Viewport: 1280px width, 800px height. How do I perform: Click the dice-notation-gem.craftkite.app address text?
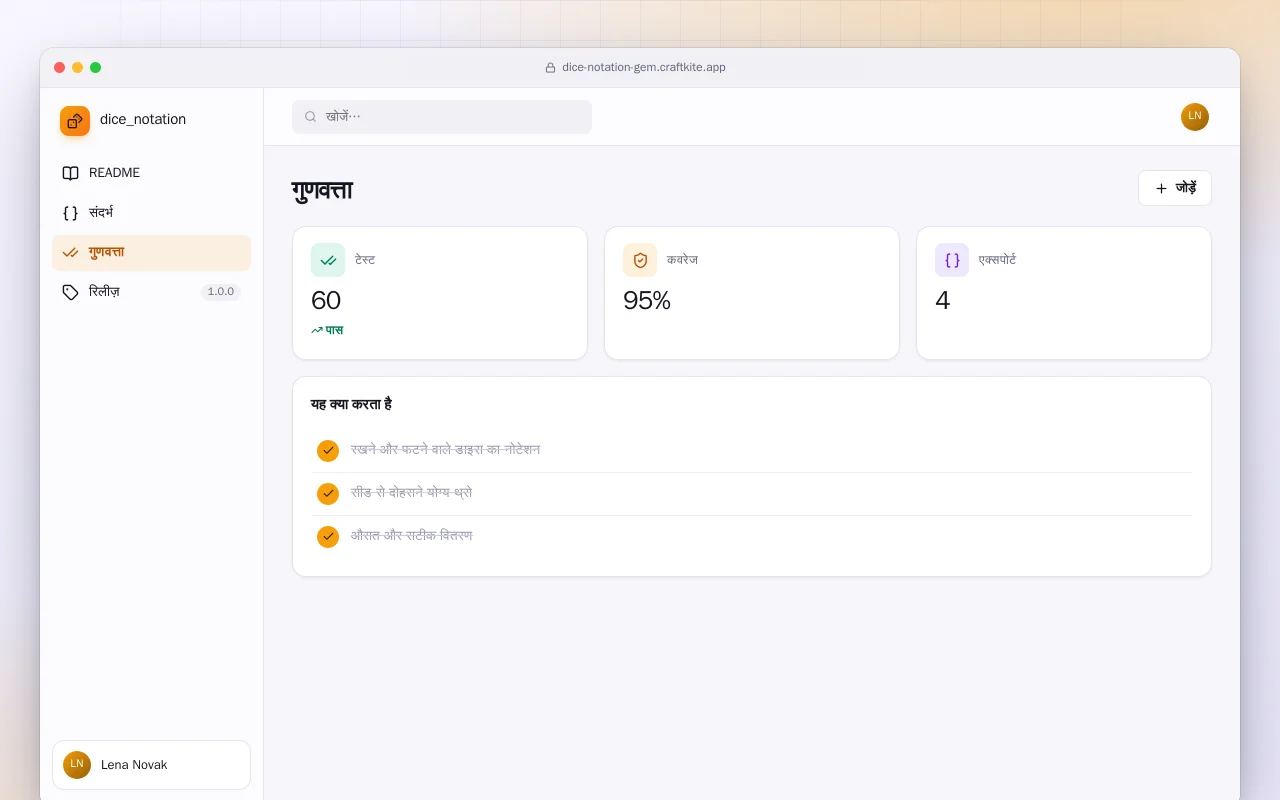point(644,68)
